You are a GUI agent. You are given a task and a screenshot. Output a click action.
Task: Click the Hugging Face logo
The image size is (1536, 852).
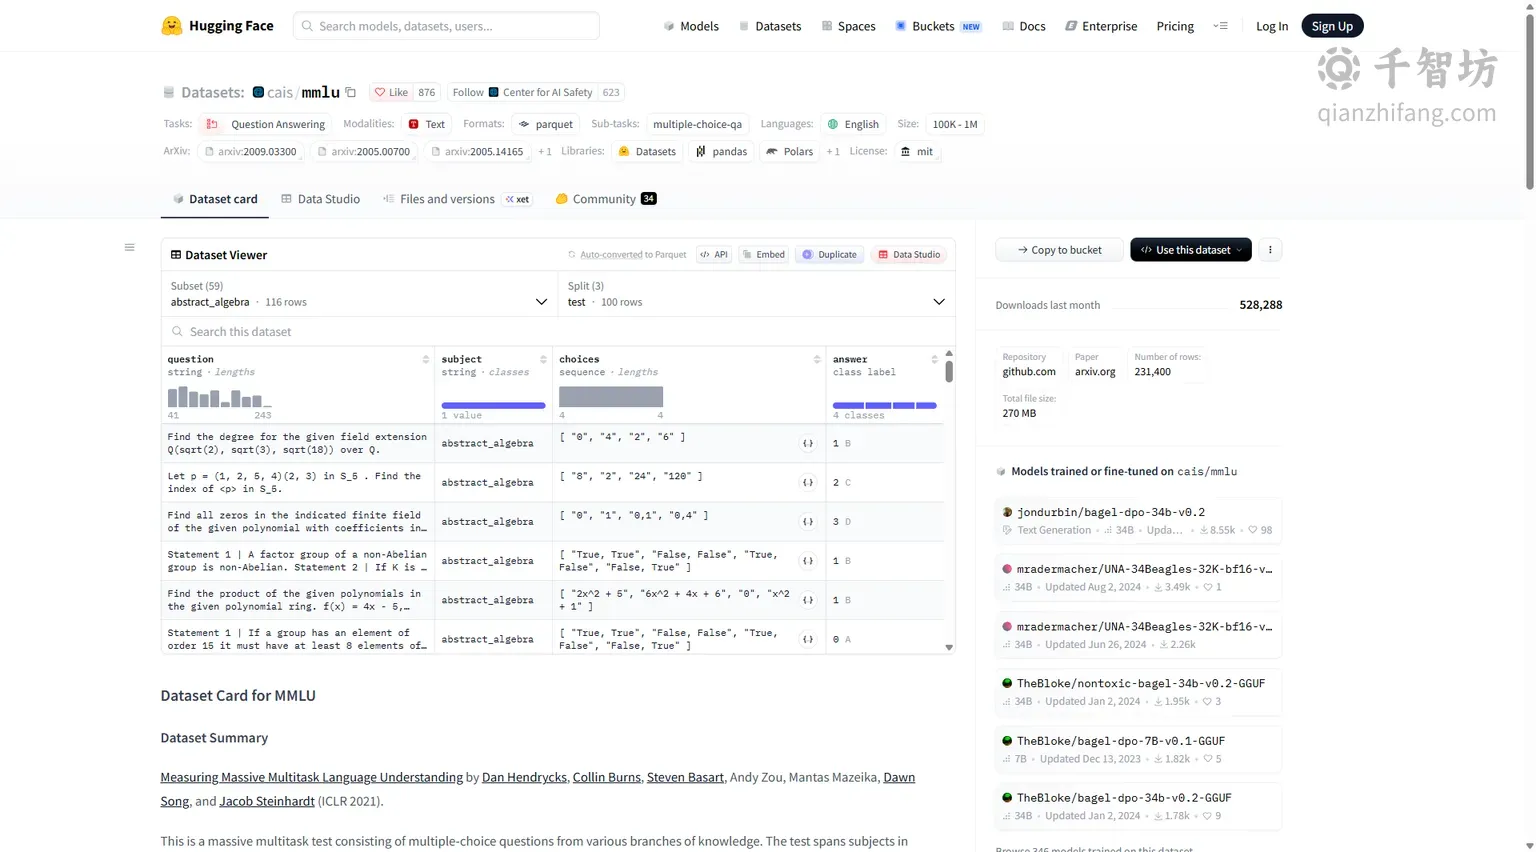coord(172,26)
